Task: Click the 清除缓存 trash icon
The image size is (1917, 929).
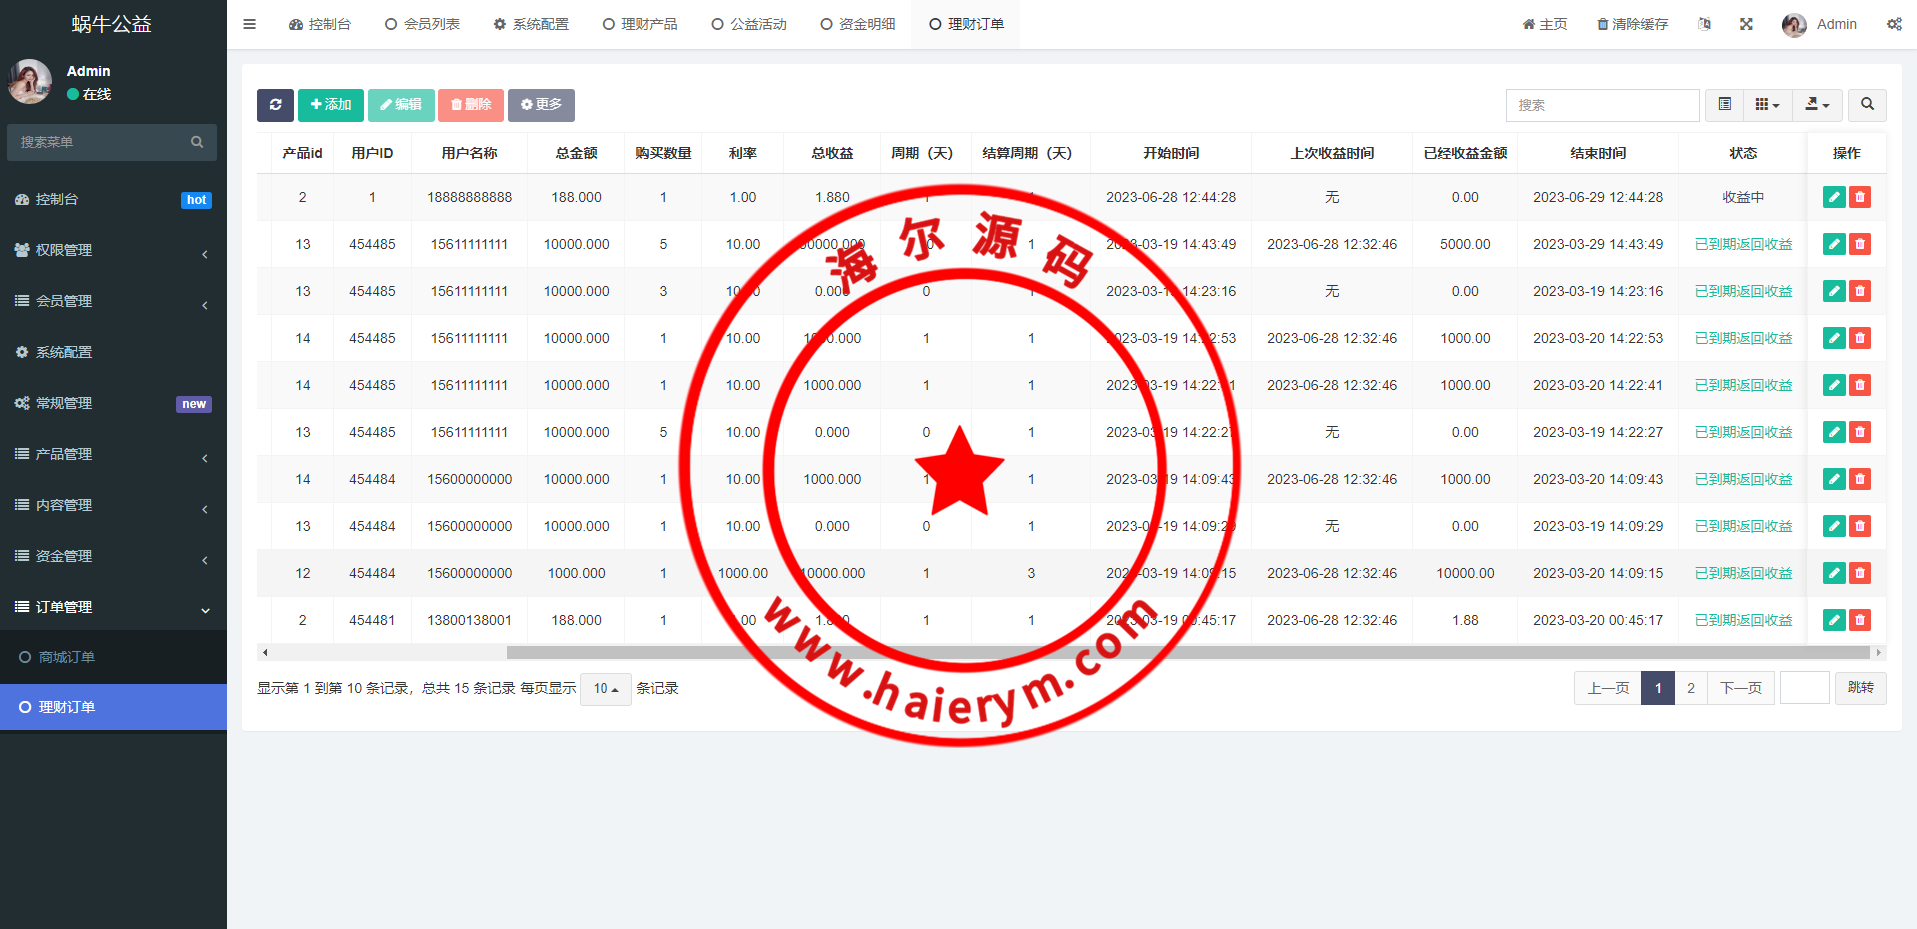Action: pos(1602,24)
